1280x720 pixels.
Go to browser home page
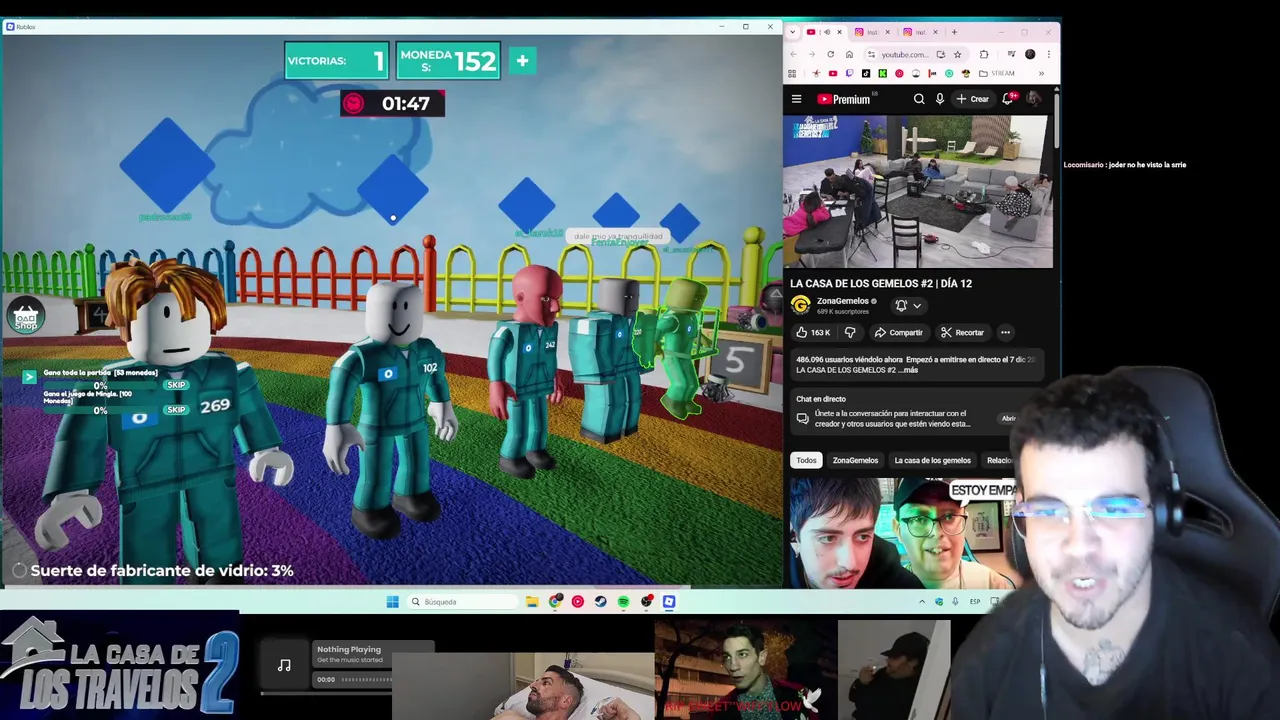tap(849, 54)
